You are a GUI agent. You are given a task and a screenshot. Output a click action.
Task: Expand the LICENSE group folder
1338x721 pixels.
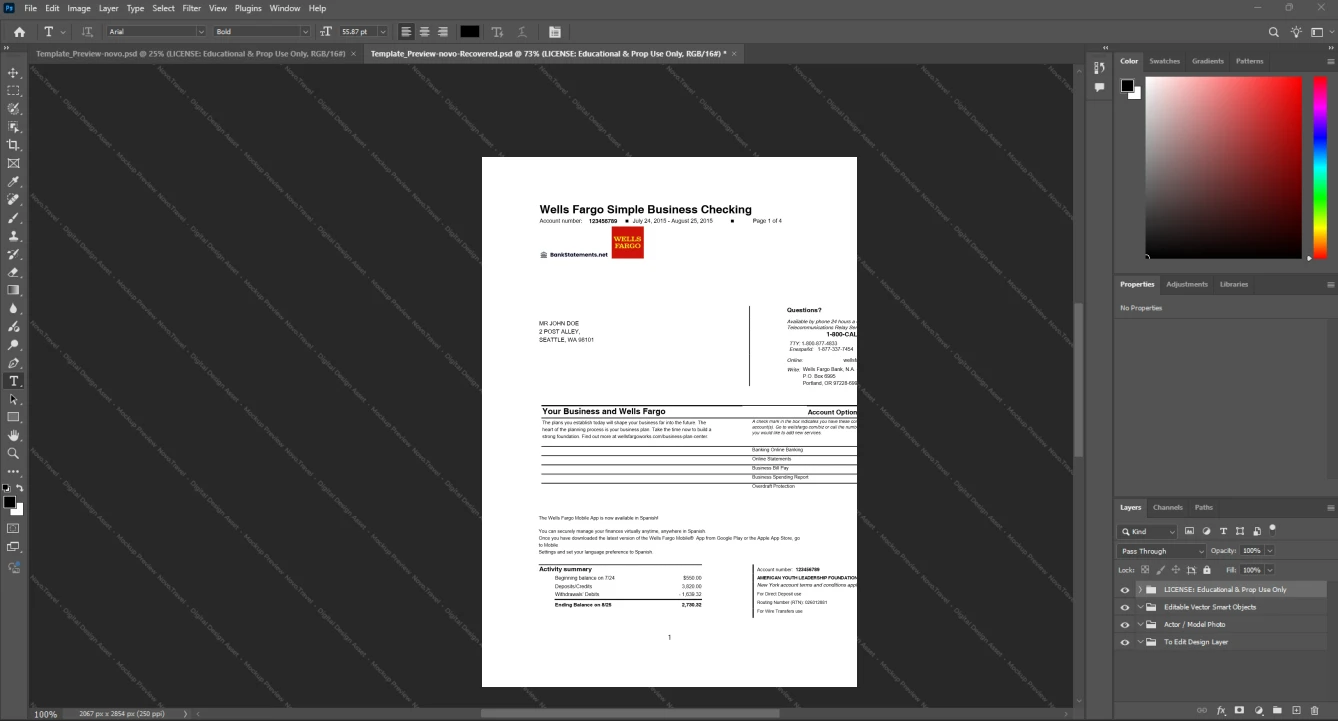(x=1140, y=590)
